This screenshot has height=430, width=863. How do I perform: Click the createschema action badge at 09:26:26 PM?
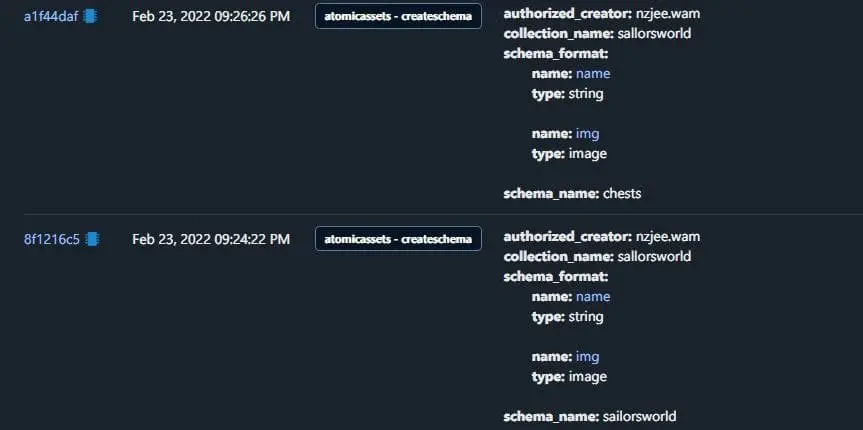(x=398, y=17)
